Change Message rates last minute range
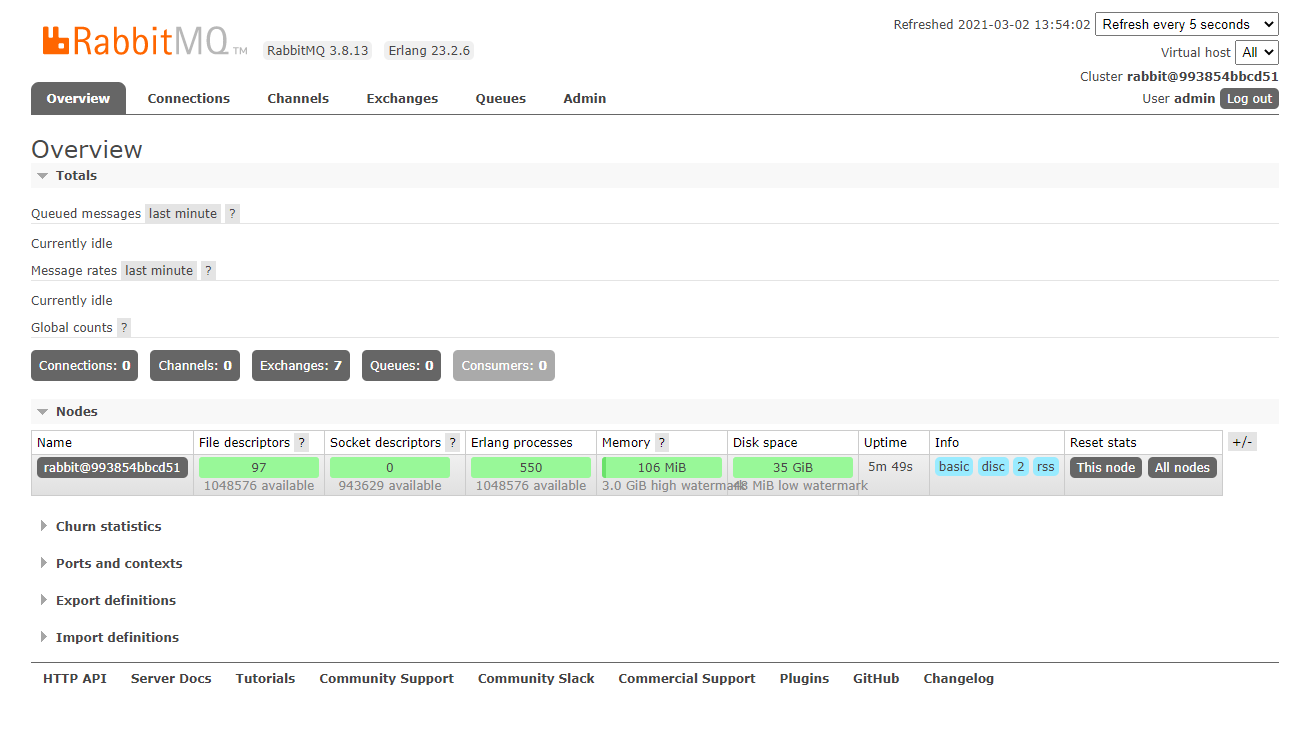 tap(159, 270)
